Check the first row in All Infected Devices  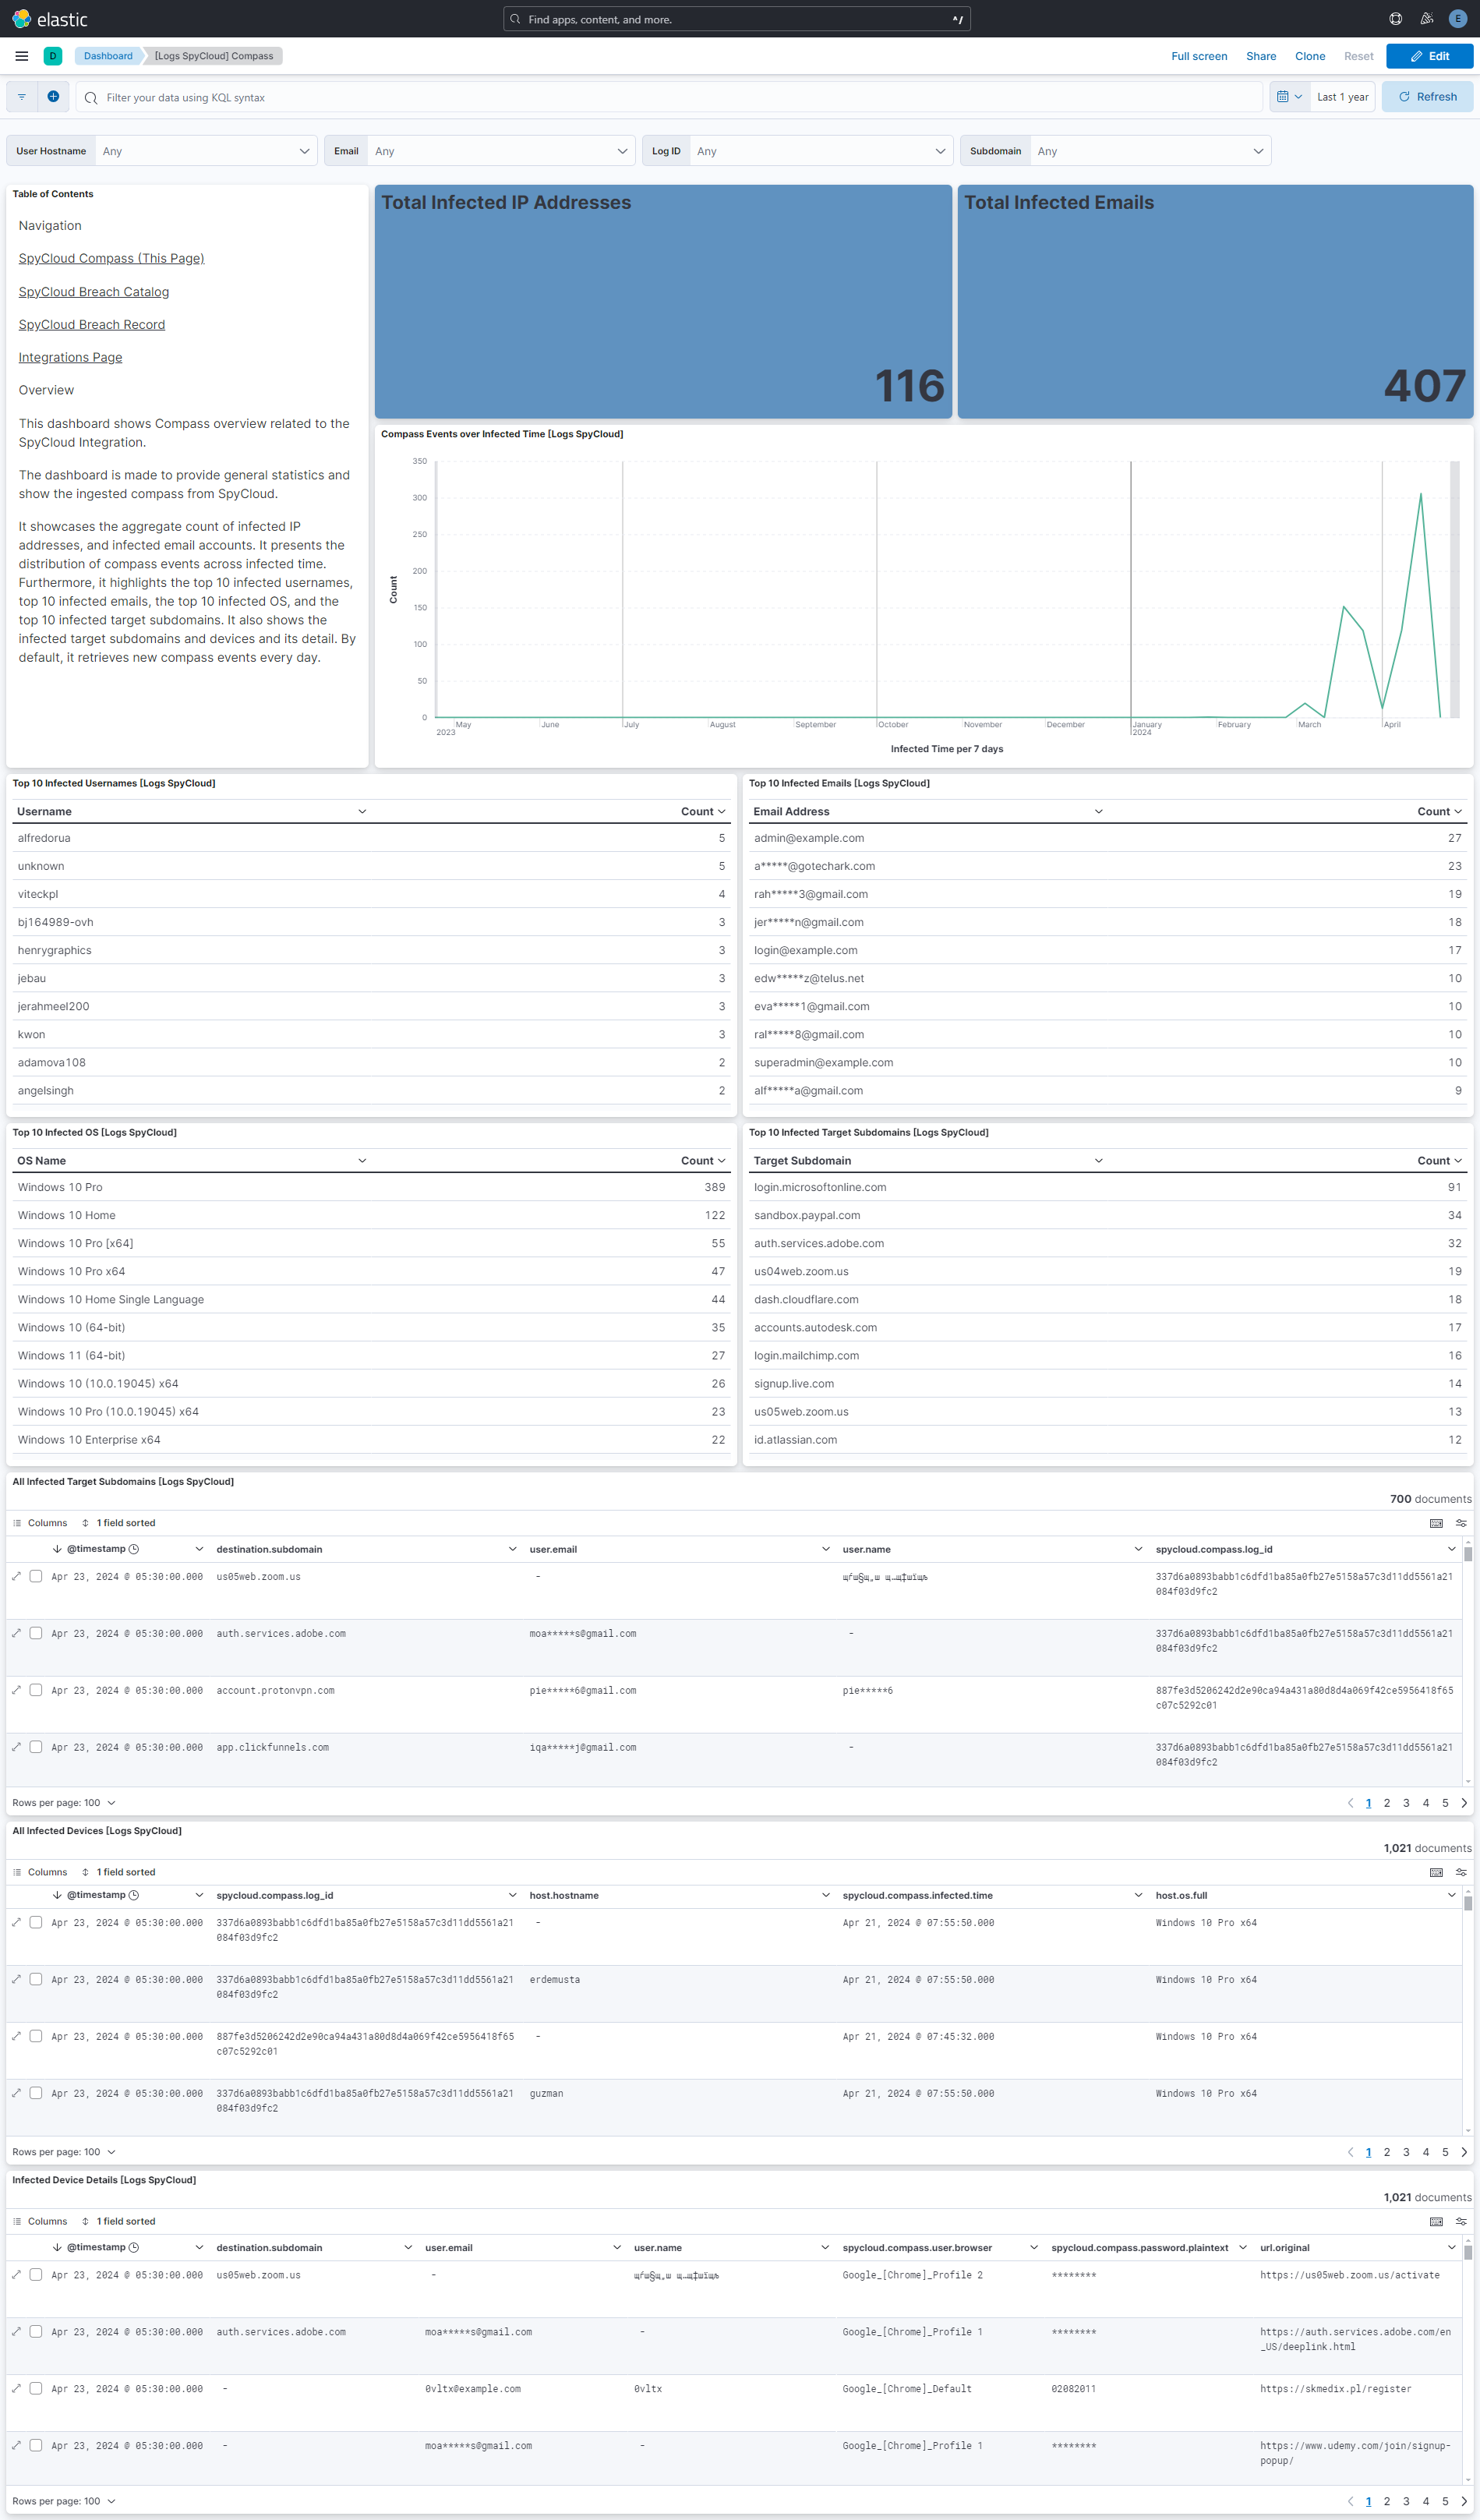(36, 1922)
